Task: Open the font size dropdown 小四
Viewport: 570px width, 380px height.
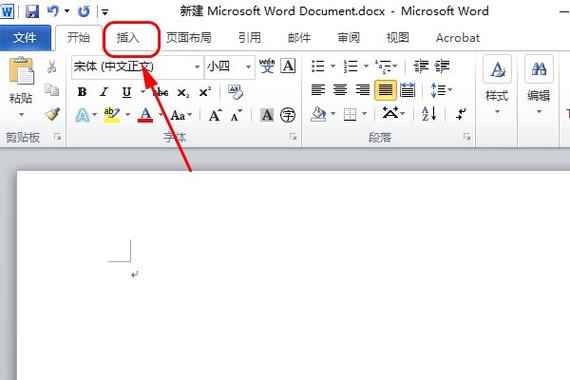Action: 249,67
